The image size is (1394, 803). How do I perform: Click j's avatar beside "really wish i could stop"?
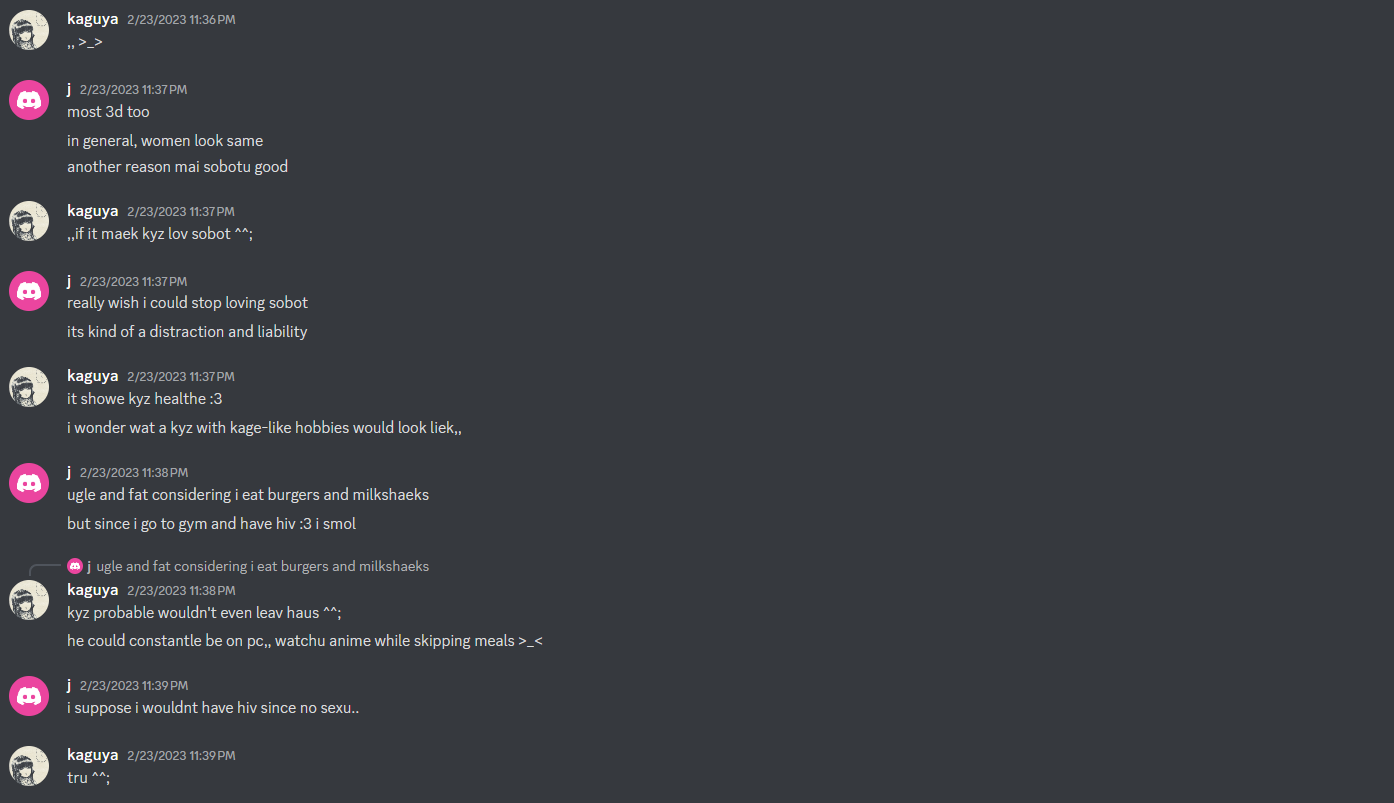point(29,291)
